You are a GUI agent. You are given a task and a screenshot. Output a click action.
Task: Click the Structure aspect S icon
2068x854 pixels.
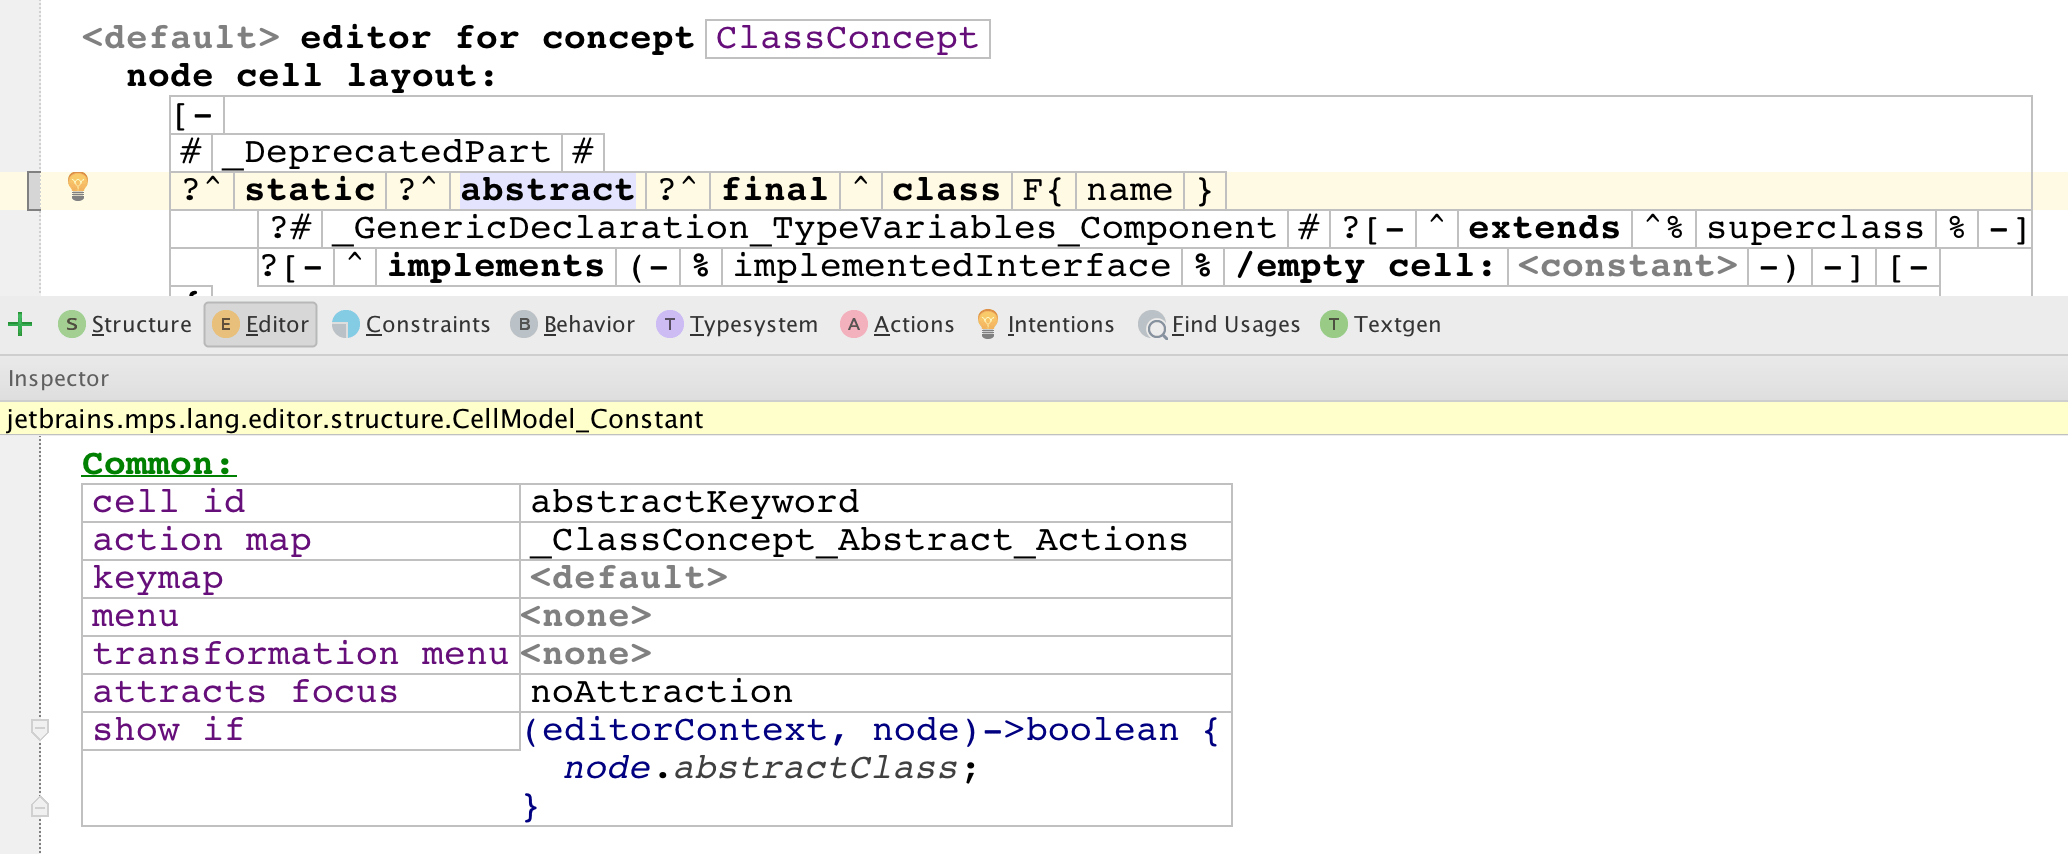[71, 324]
